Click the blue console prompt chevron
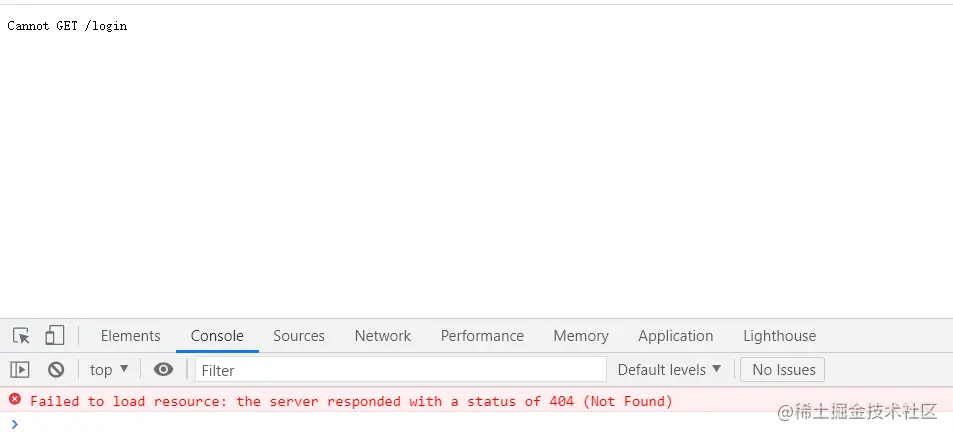The image size is (953, 437). click(x=15, y=424)
